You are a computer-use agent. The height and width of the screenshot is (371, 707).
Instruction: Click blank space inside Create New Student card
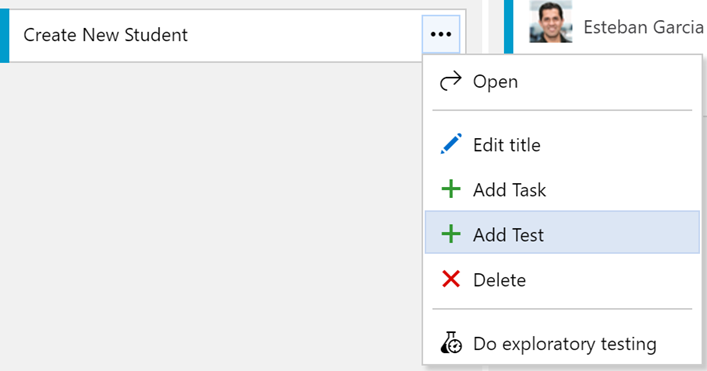click(302, 35)
